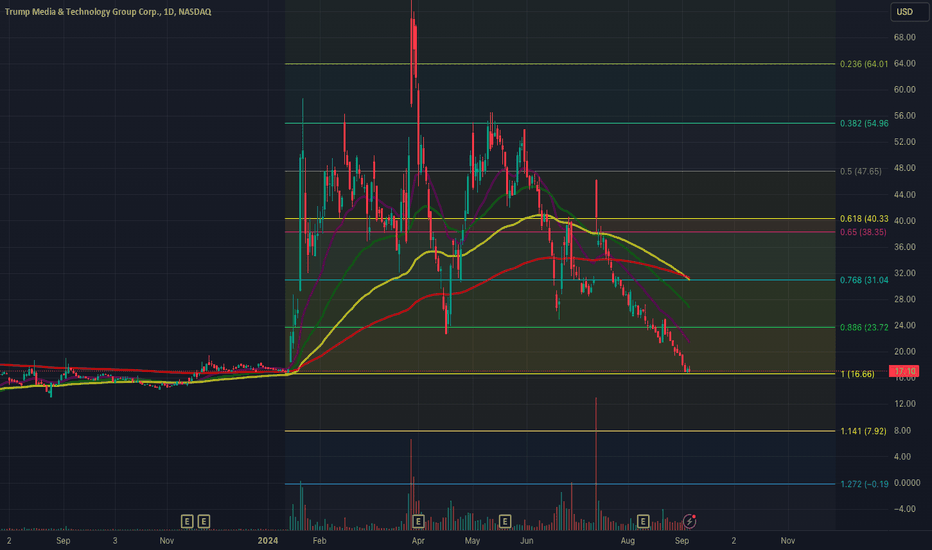Click the 20.00 price axis label
Screen dimensions: 932x550
point(904,351)
